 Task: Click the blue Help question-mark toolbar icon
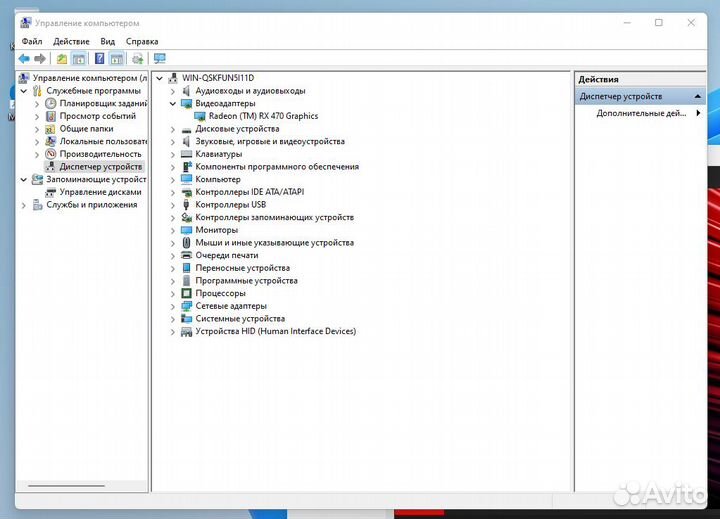click(x=99, y=59)
